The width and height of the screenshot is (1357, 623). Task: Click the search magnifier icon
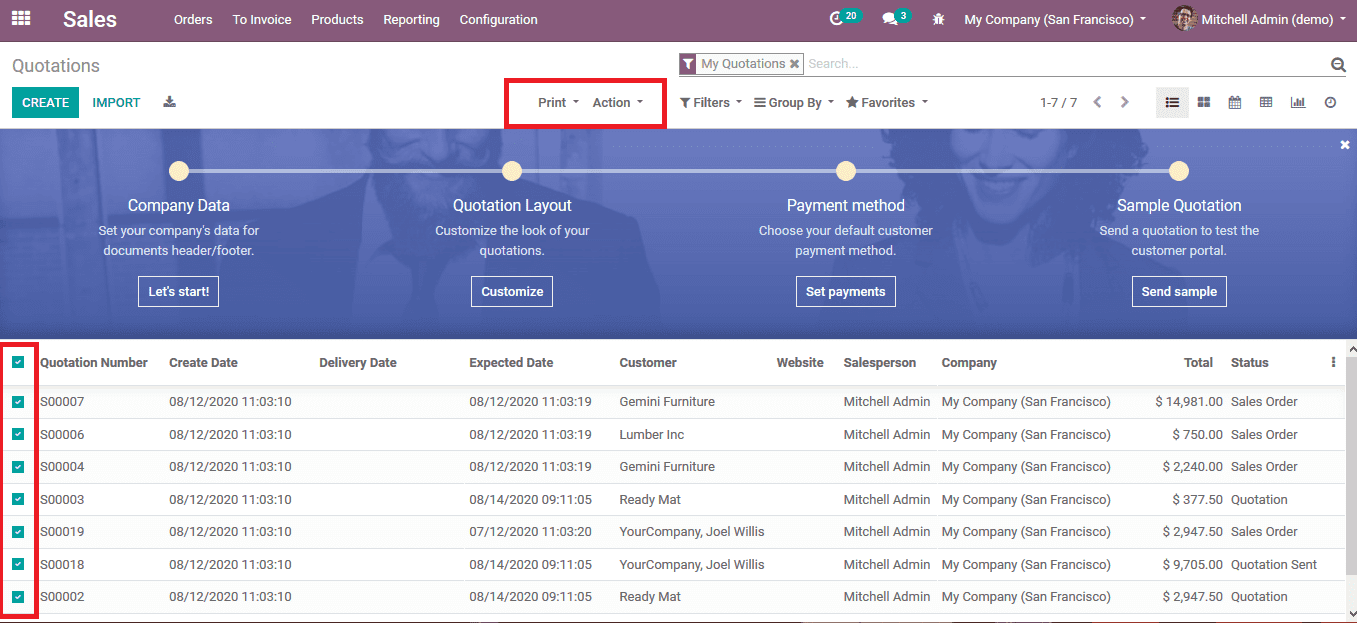click(x=1338, y=65)
